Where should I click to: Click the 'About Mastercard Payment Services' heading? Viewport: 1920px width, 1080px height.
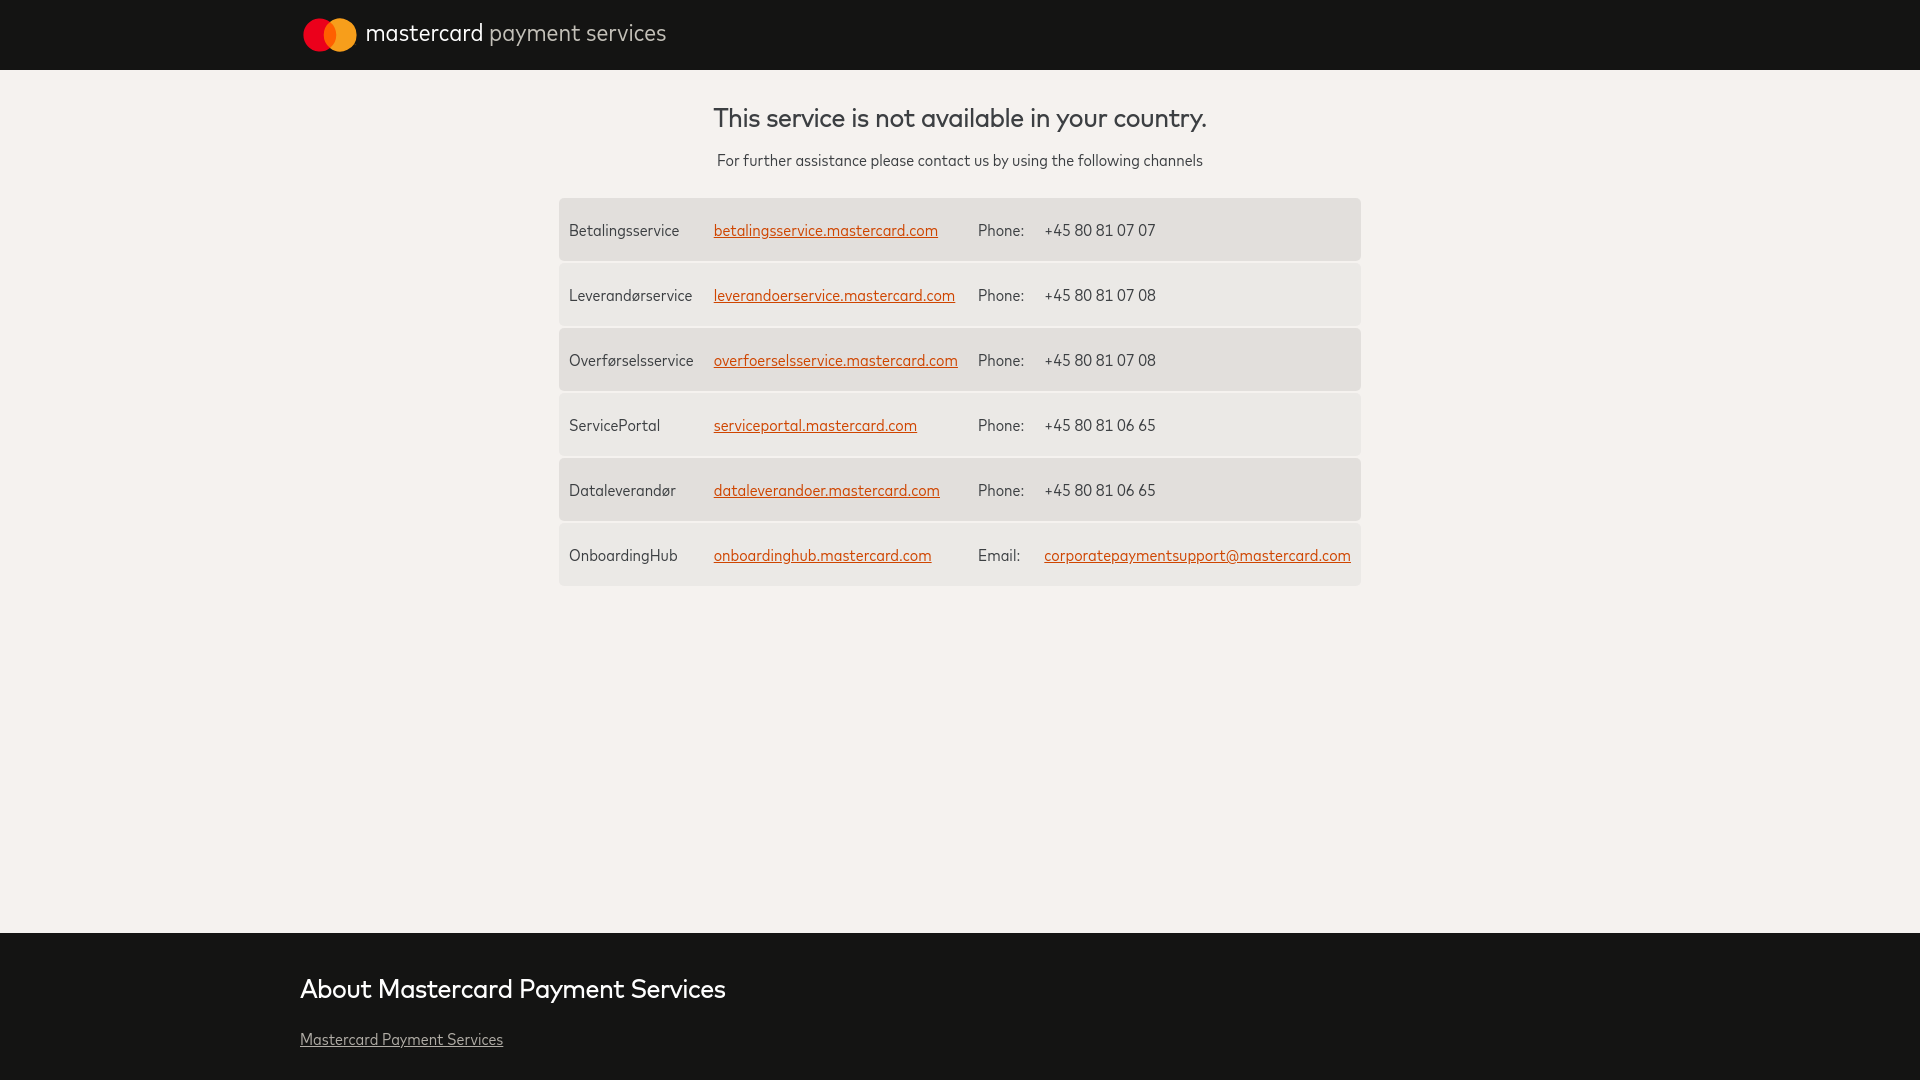click(513, 989)
